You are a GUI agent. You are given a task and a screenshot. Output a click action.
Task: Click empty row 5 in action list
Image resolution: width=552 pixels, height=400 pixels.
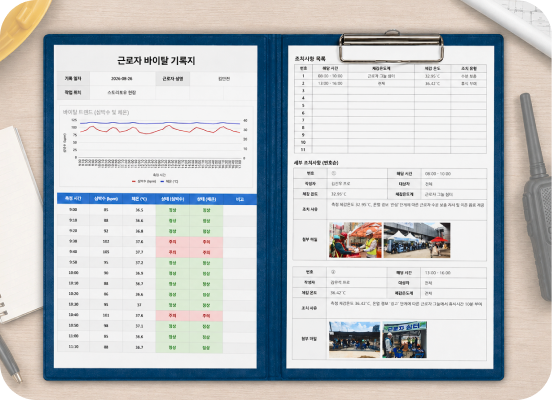click(x=390, y=106)
